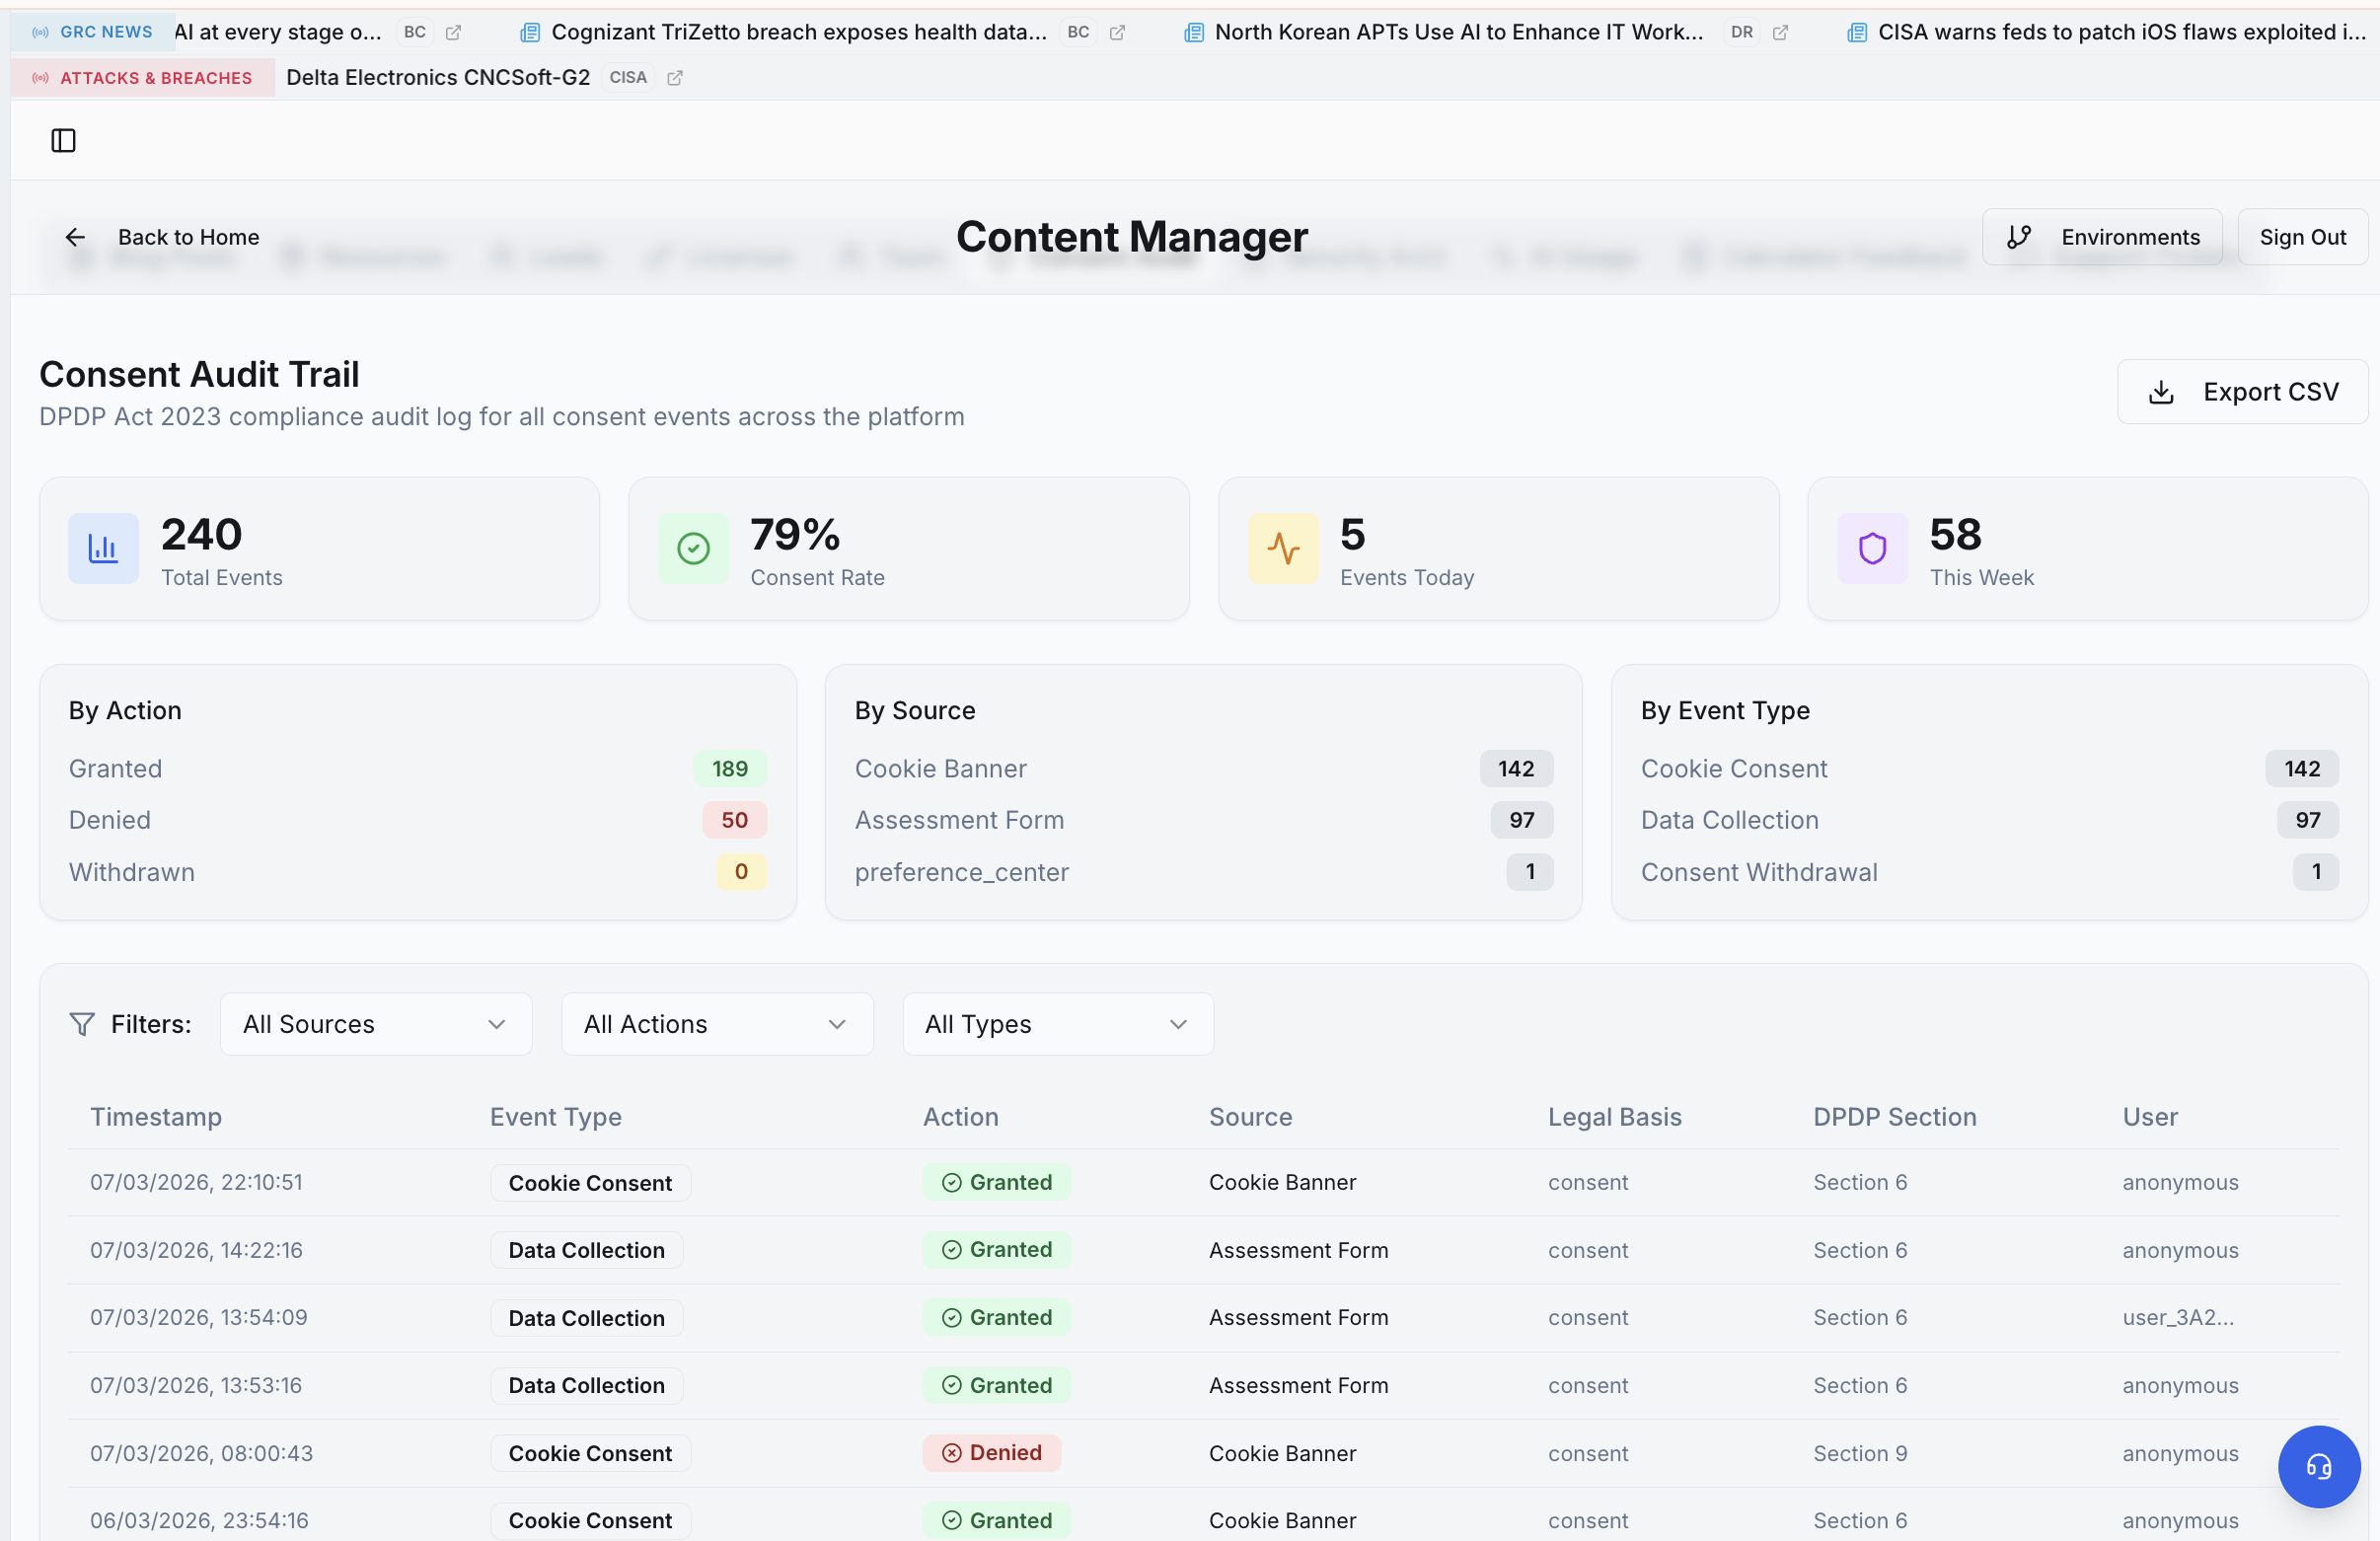Image resolution: width=2380 pixels, height=1541 pixels.
Task: Click the back arrow beside Back to Home
Action: [x=75, y=237]
